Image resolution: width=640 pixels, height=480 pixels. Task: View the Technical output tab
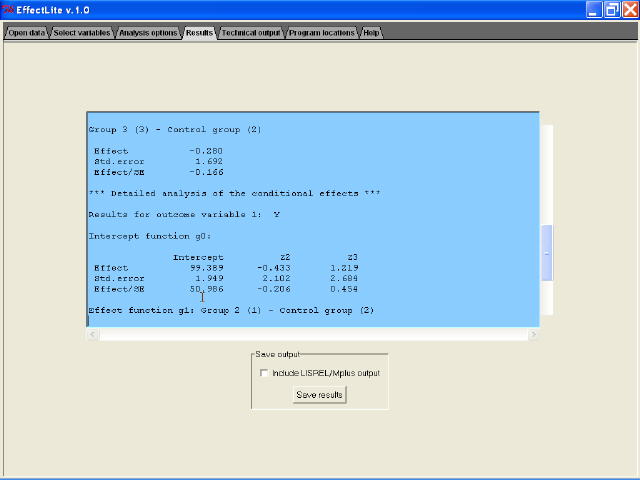pos(251,33)
